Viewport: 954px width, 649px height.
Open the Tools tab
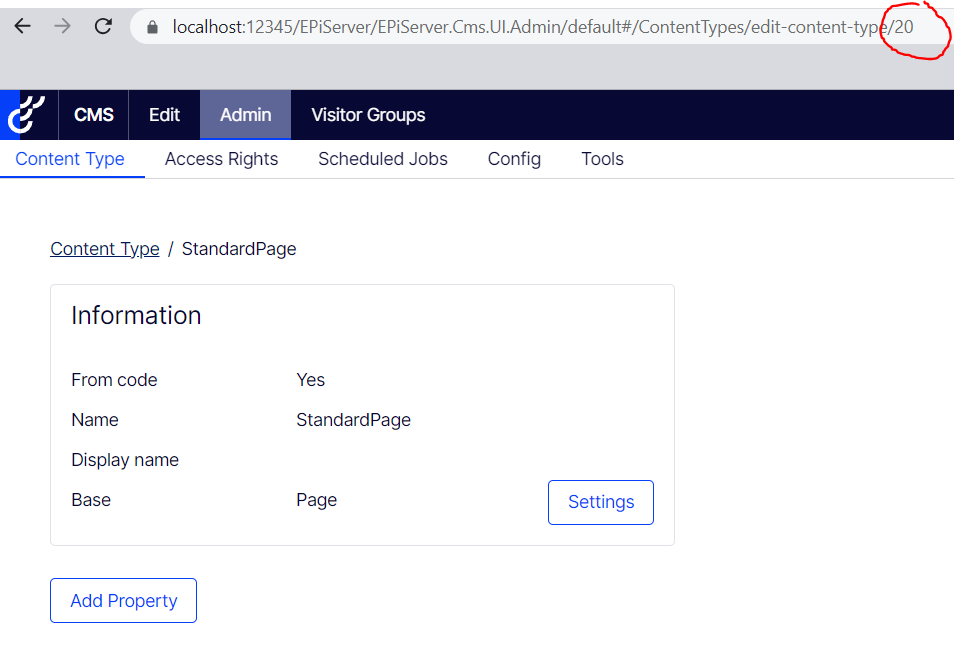pos(602,159)
